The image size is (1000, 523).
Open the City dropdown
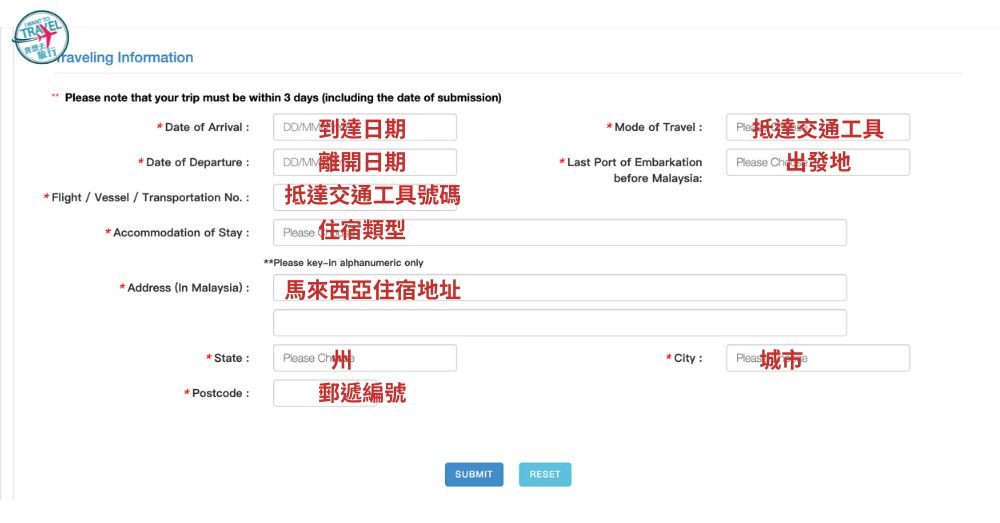pyautogui.click(x=817, y=358)
